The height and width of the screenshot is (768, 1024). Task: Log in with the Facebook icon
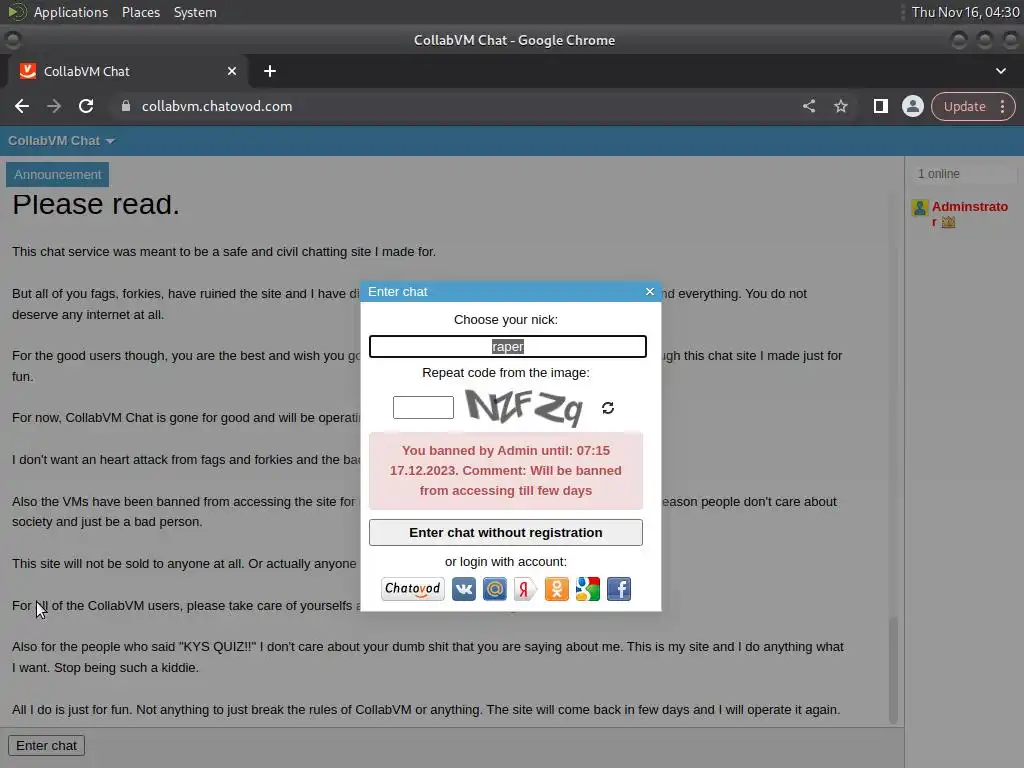618,589
